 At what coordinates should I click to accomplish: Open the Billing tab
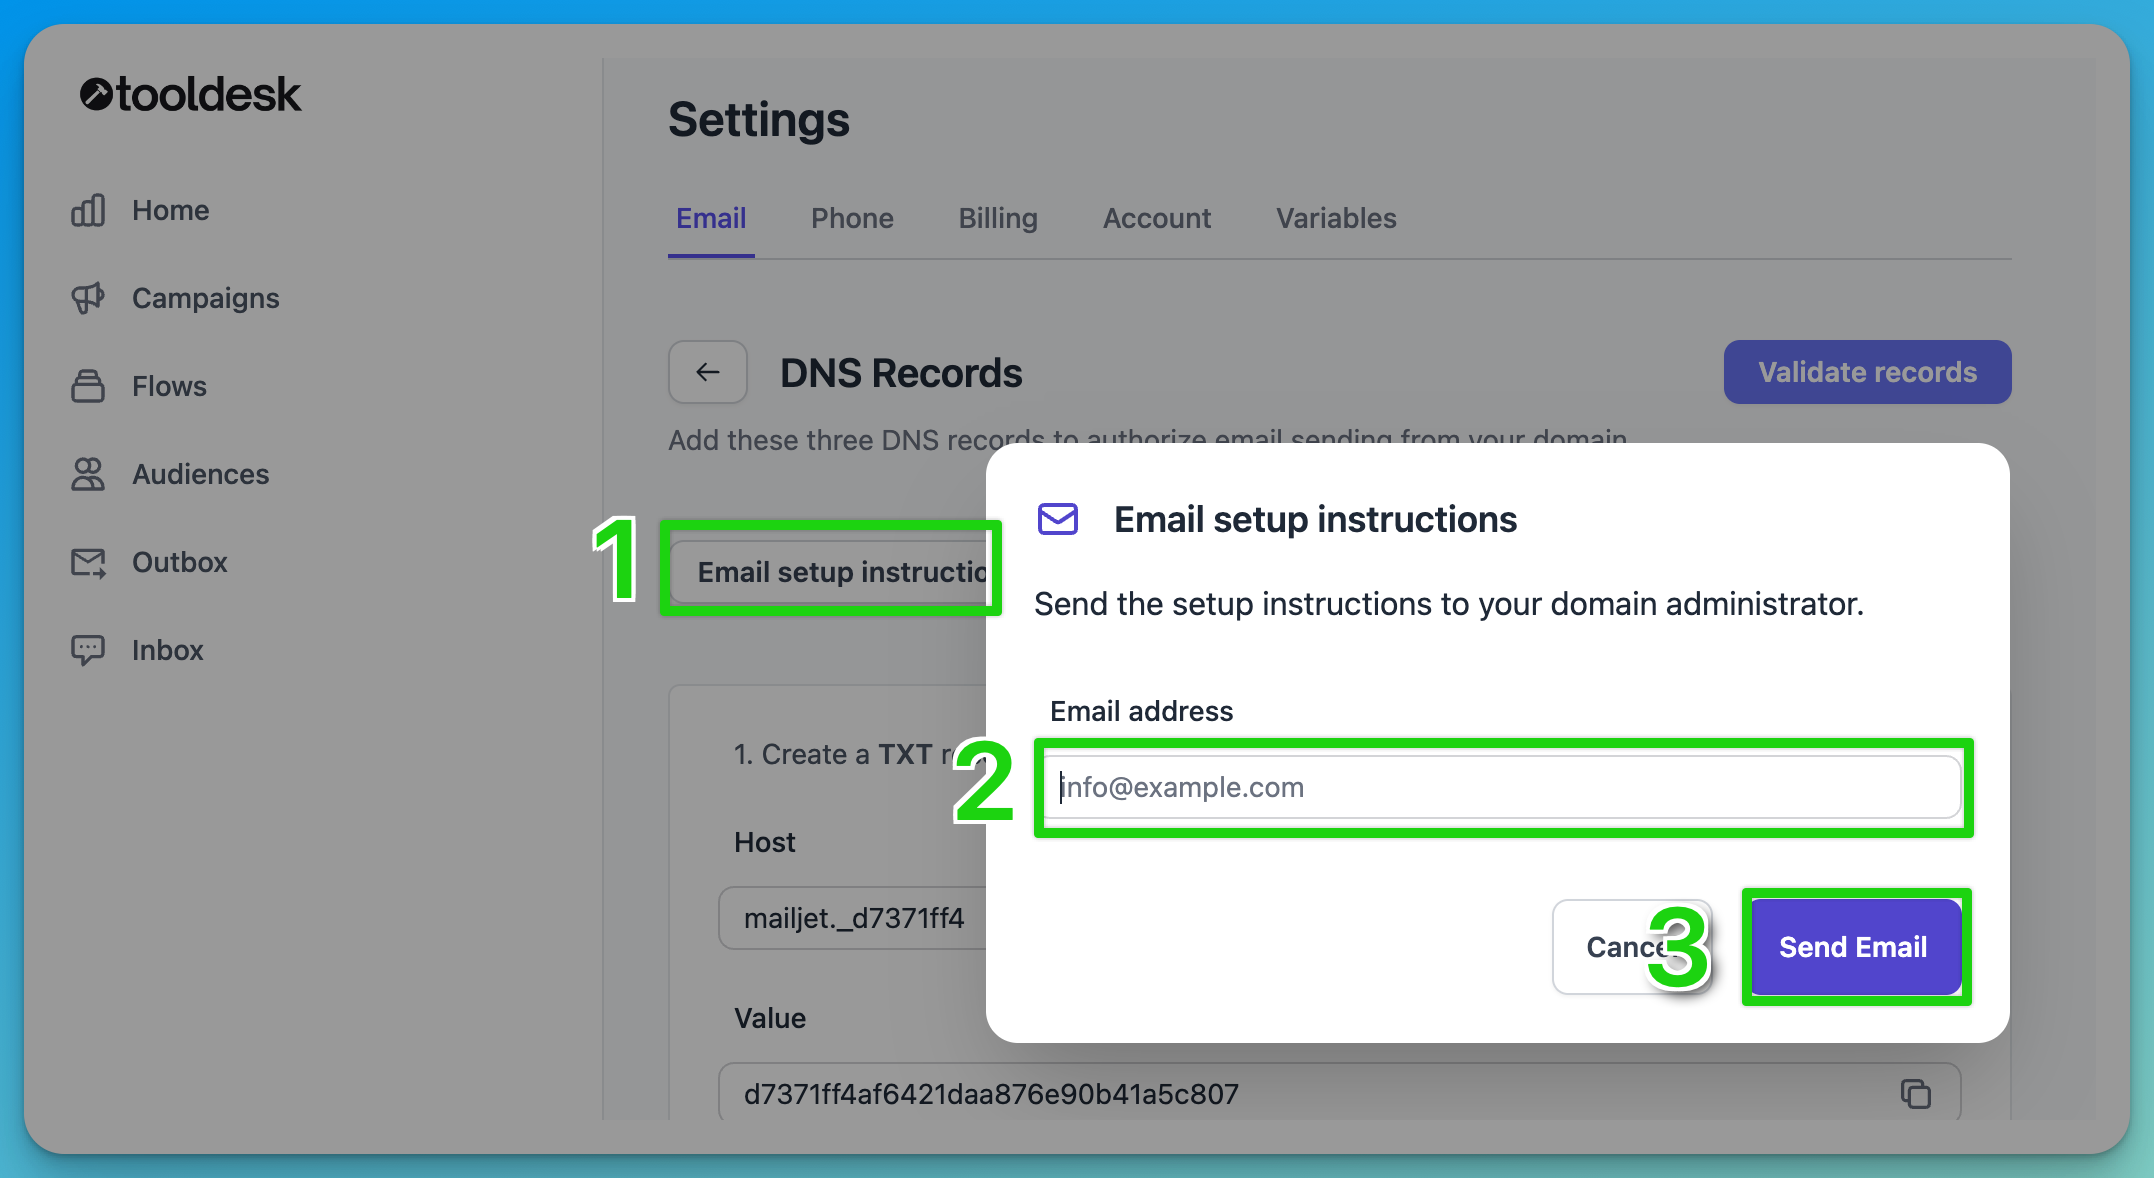coord(997,218)
